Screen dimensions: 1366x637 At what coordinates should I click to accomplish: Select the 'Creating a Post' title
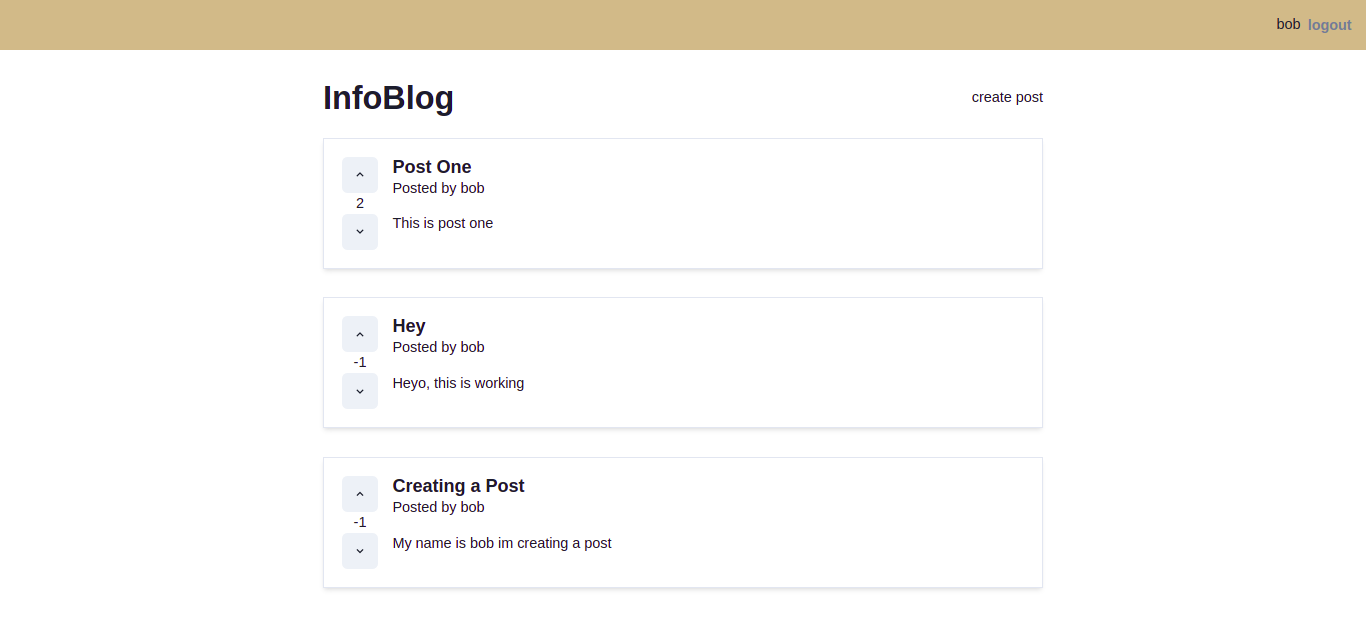point(458,486)
